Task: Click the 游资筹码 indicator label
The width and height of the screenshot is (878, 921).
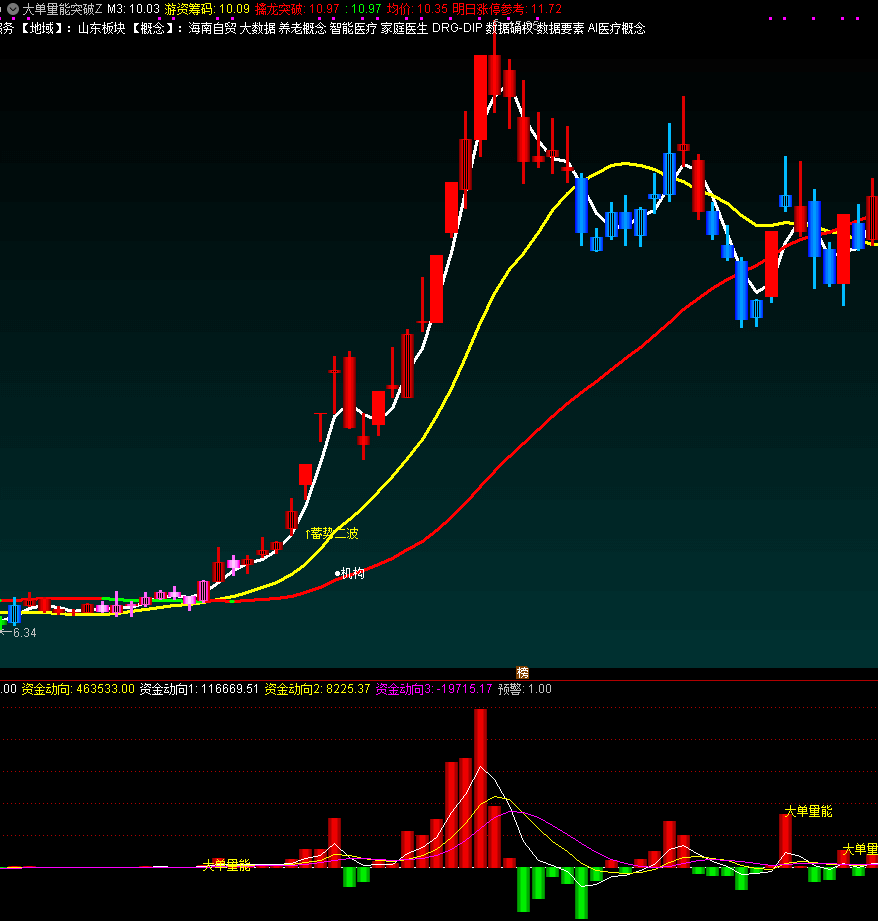Action: [189, 9]
